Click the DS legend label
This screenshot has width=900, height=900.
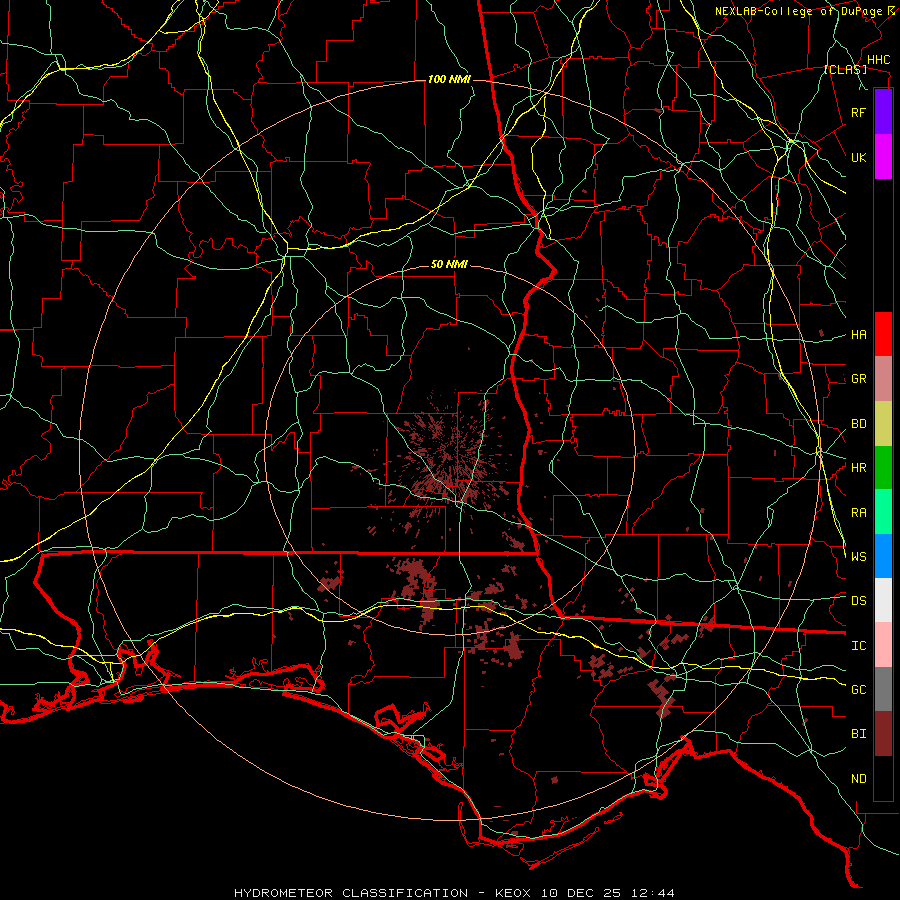tap(858, 601)
